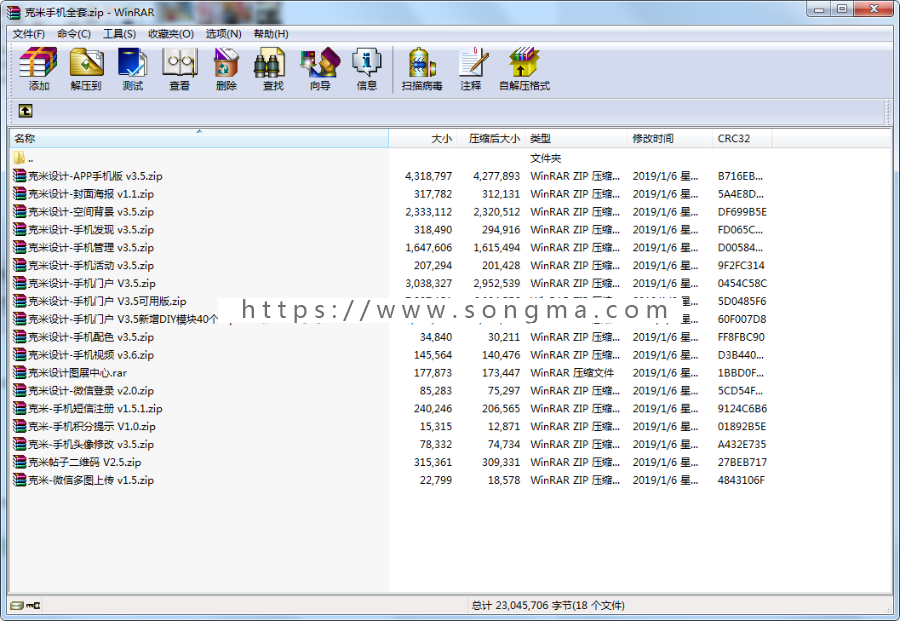900x621 pixels.
Task: Sort by Modified (修改时间) column header
Action: [x=670, y=138]
